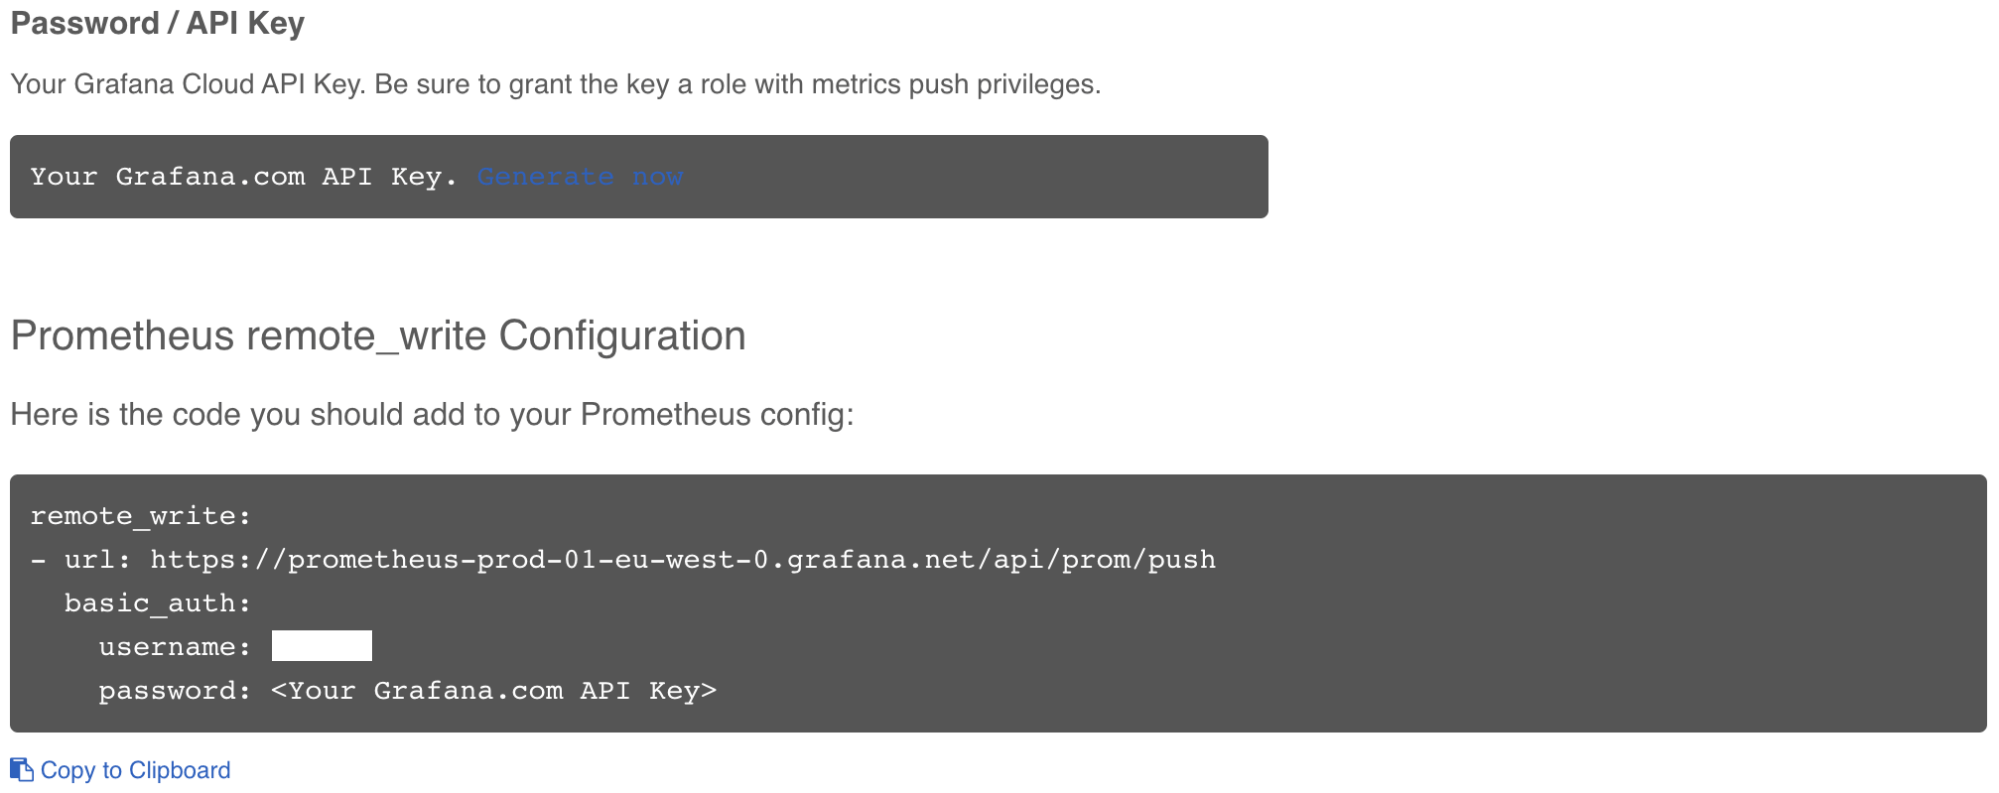This screenshot has width=1999, height=793.
Task: Click the clipboard icon beside Copy to Clipboard
Action: 21,770
